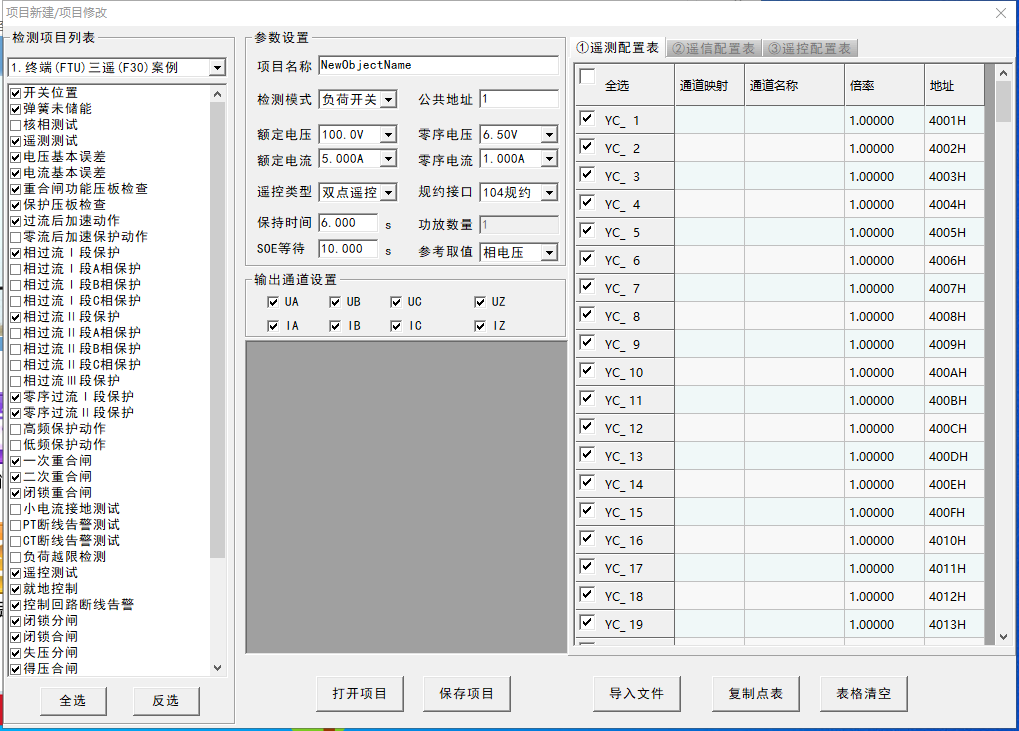The image size is (1019, 731).
Task: Check the 全选 header checkbox in table
Action: pyautogui.click(x=587, y=77)
